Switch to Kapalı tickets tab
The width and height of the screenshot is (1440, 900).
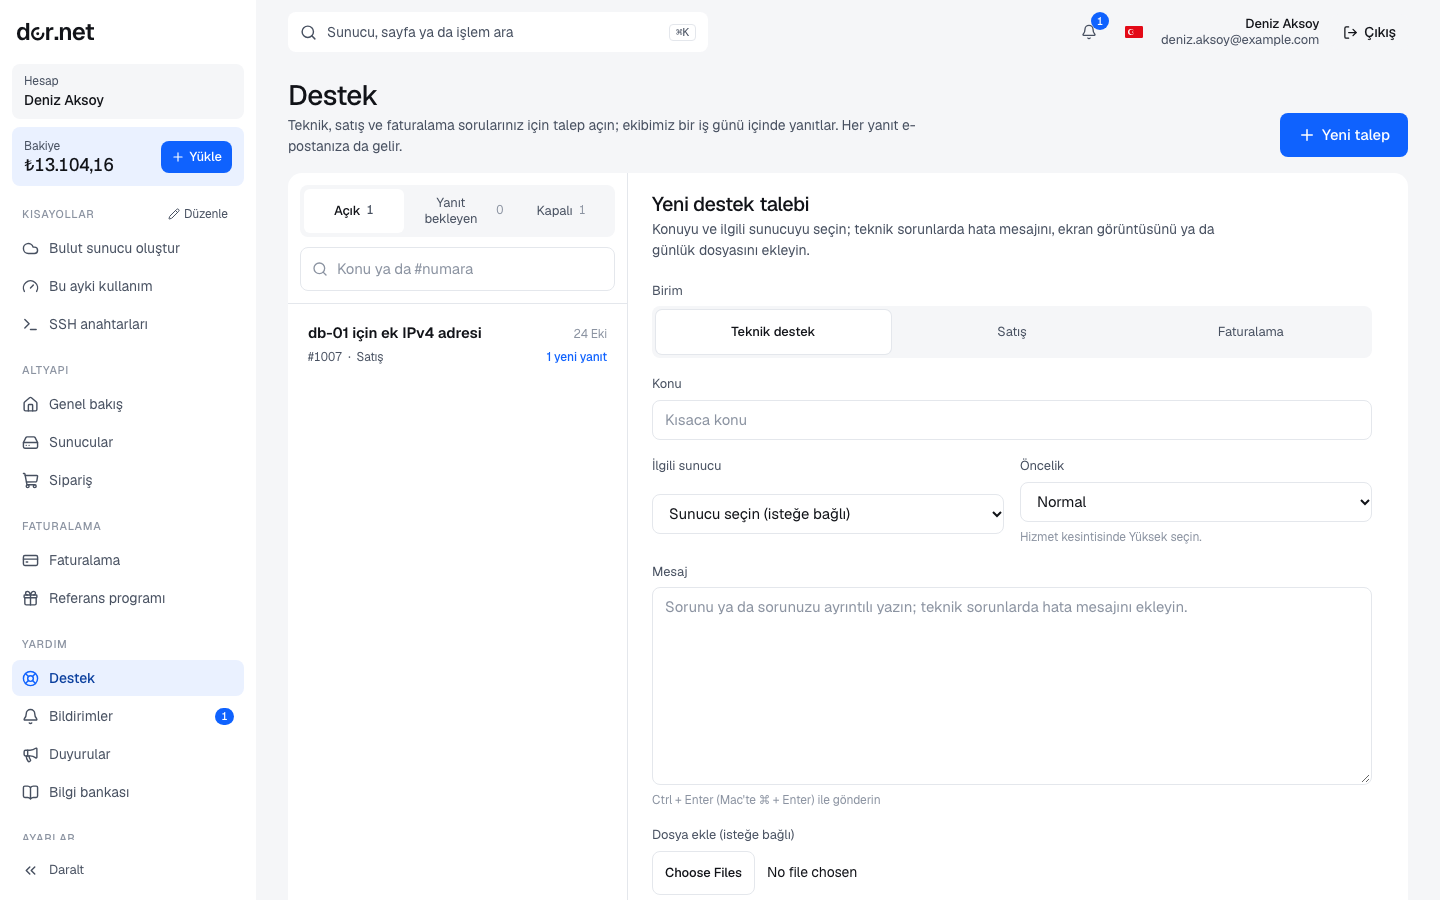[561, 211]
